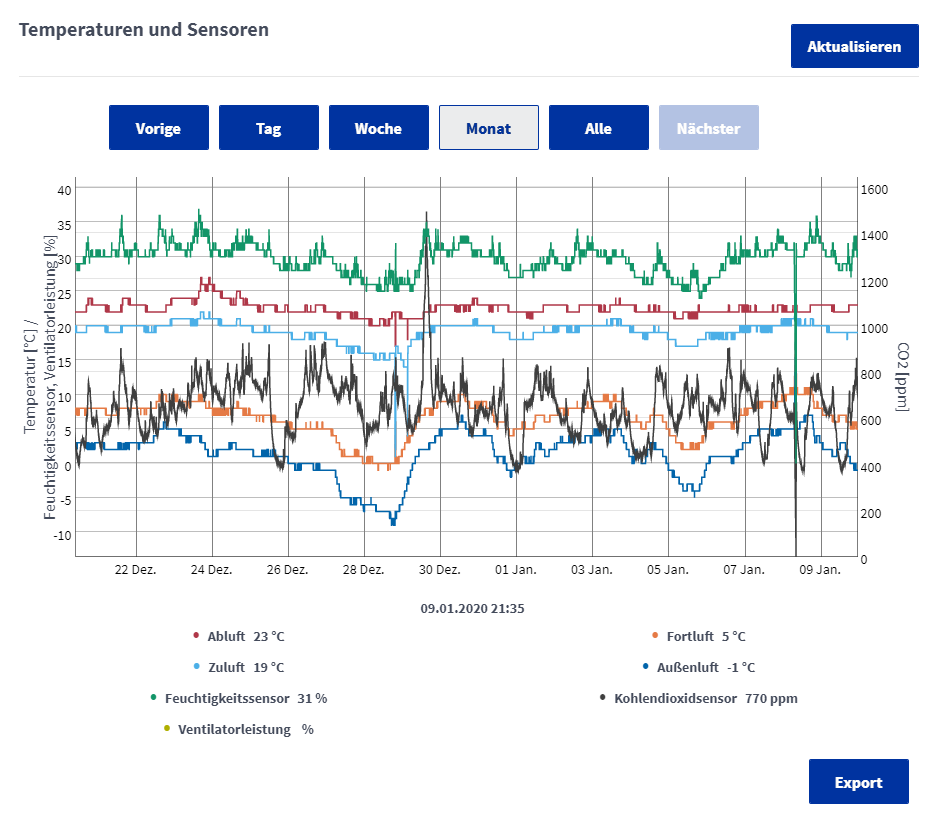Click the timestamp 09.01.2020 21:35 below chart
Screen dimensions: 937x828
[x=472, y=607]
